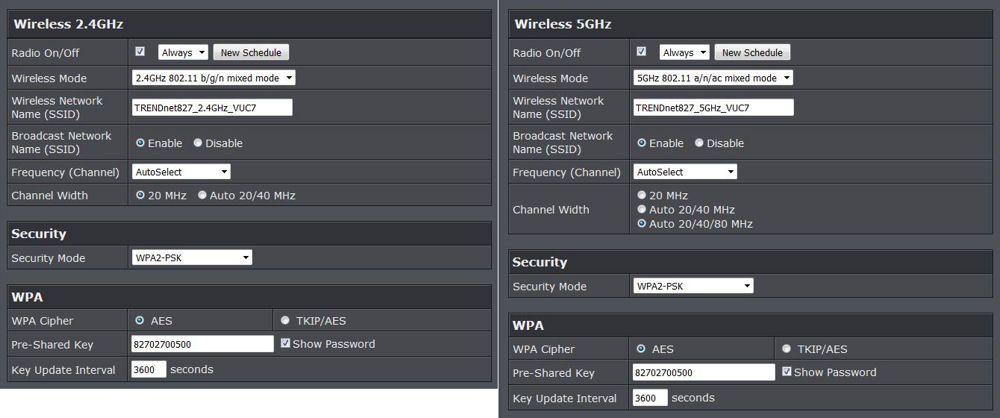Select Enable for 2.4GHz SSID broadcast
Image resolution: width=1000 pixels, height=418 pixels.
point(140,143)
